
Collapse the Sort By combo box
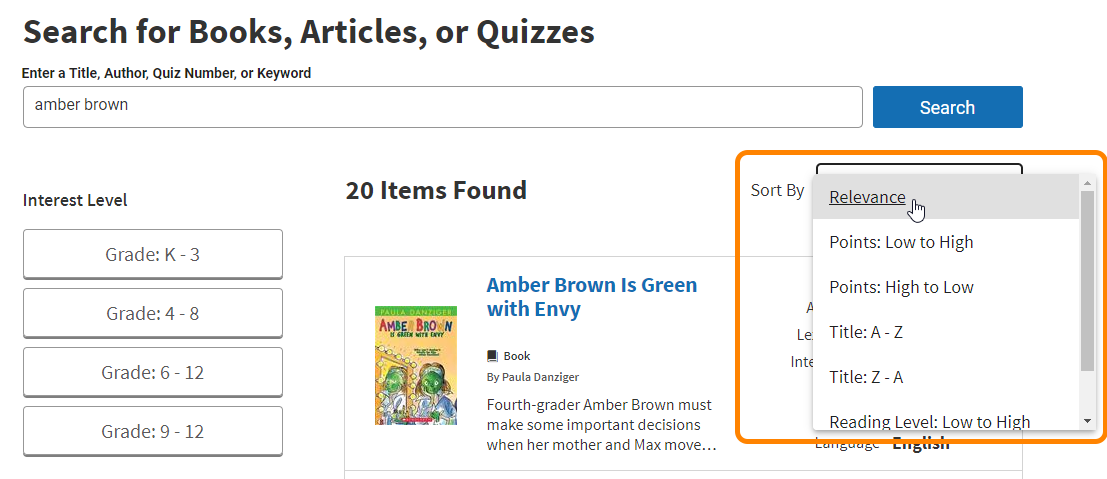click(918, 168)
